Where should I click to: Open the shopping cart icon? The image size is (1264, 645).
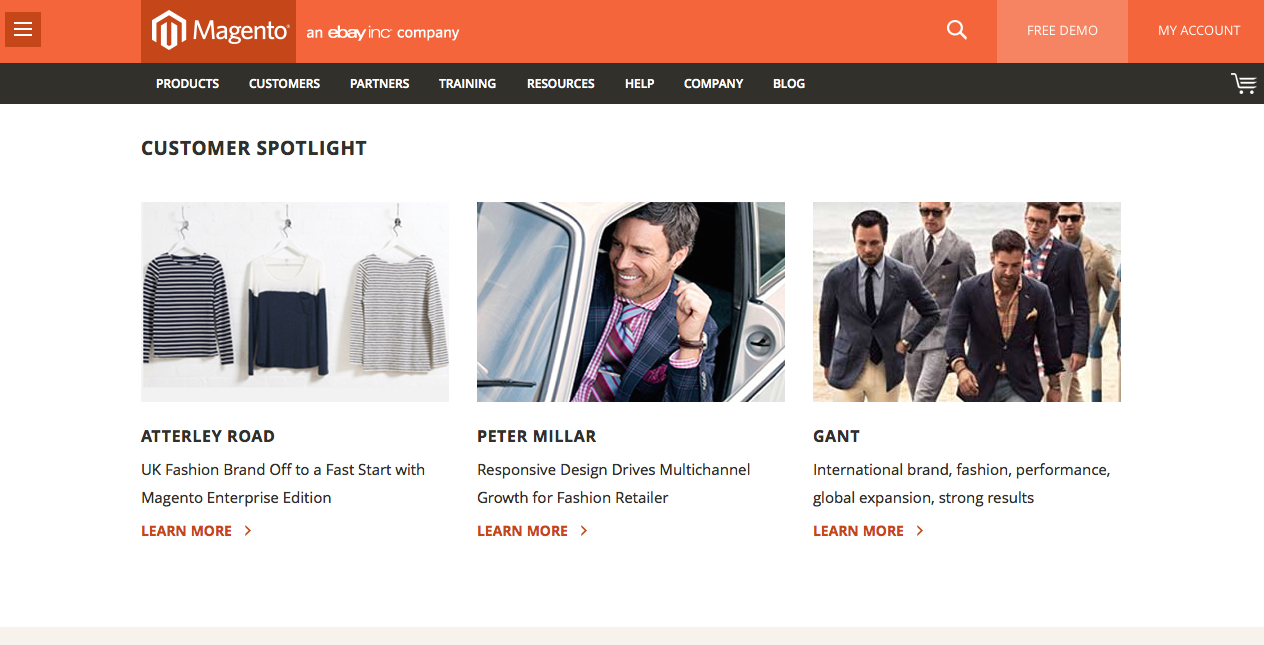(x=1243, y=83)
